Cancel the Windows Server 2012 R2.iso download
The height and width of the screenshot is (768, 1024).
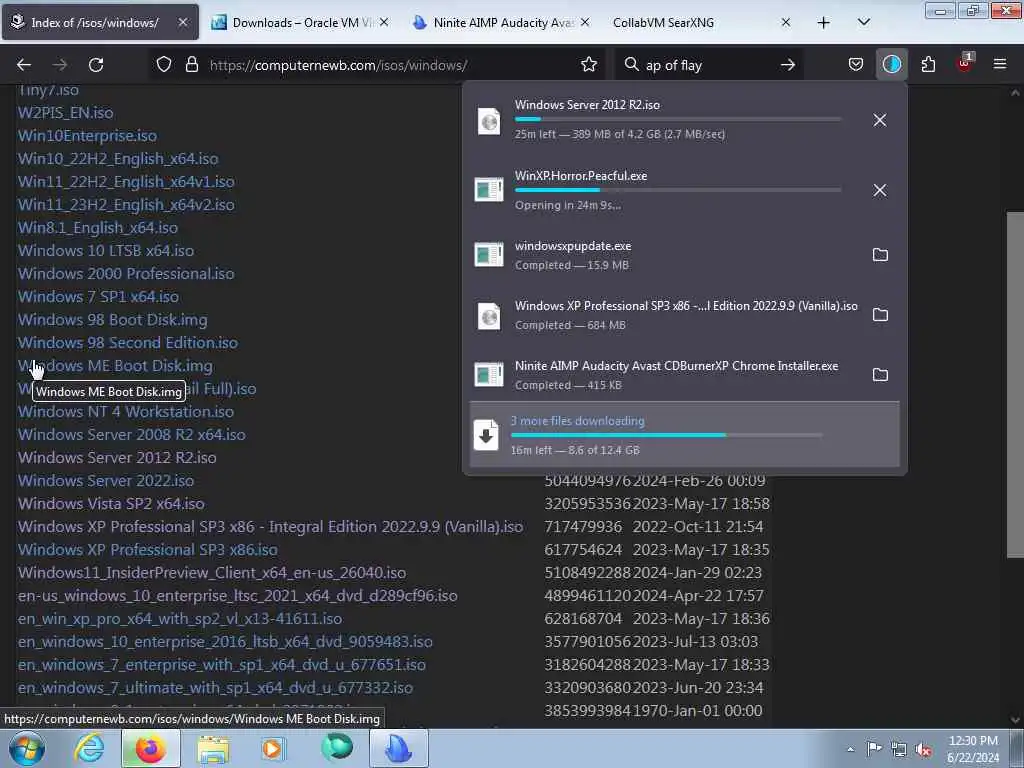[880, 120]
